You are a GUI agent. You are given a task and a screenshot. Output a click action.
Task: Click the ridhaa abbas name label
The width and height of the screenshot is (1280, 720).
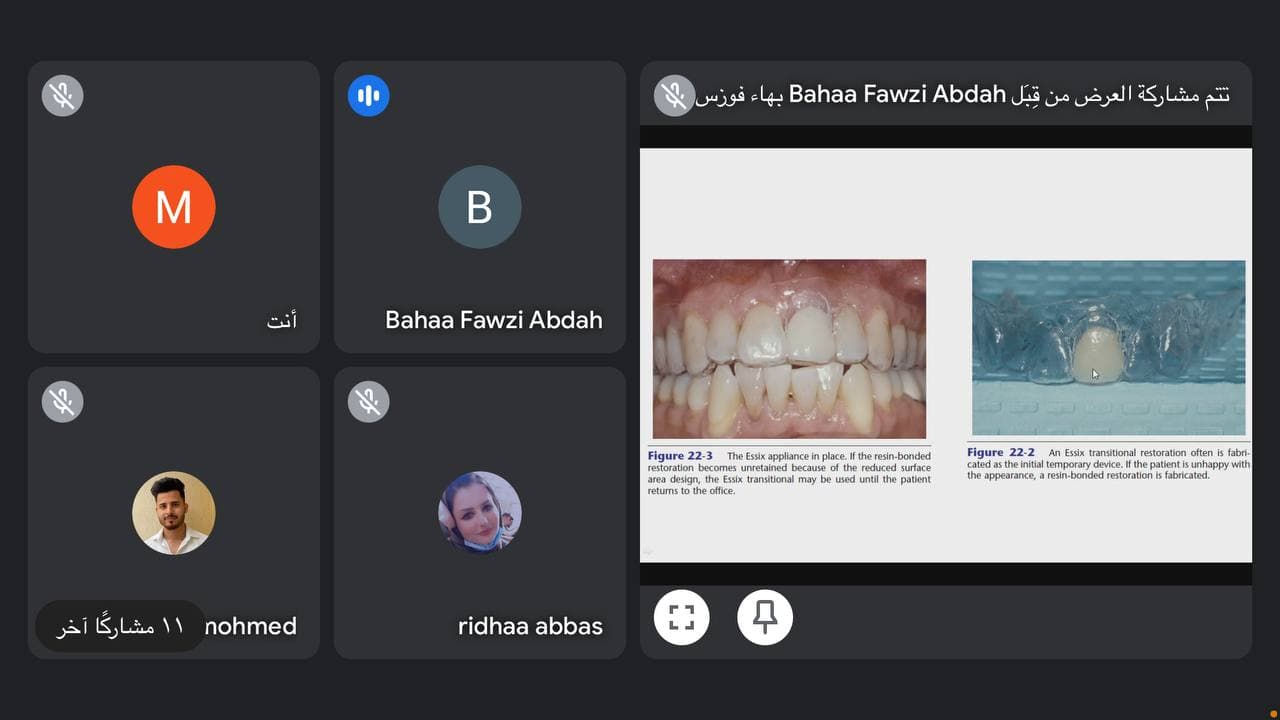530,627
